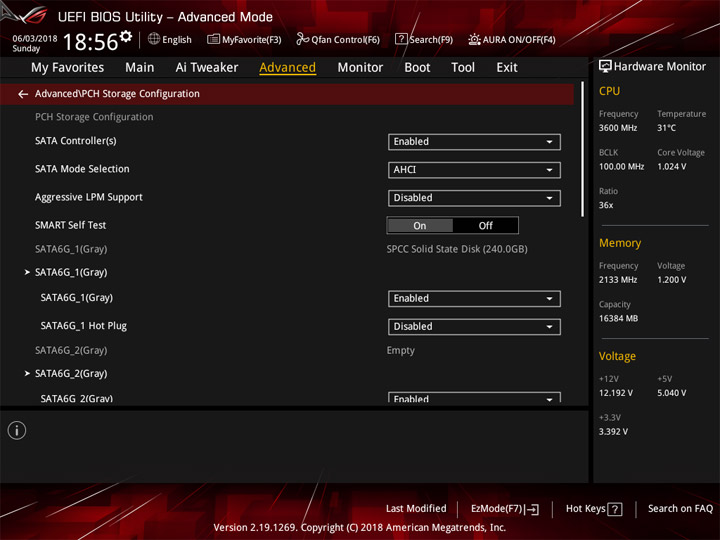Click the 12.192 V voltage value
Image resolution: width=720 pixels, height=540 pixels.
(x=616, y=393)
